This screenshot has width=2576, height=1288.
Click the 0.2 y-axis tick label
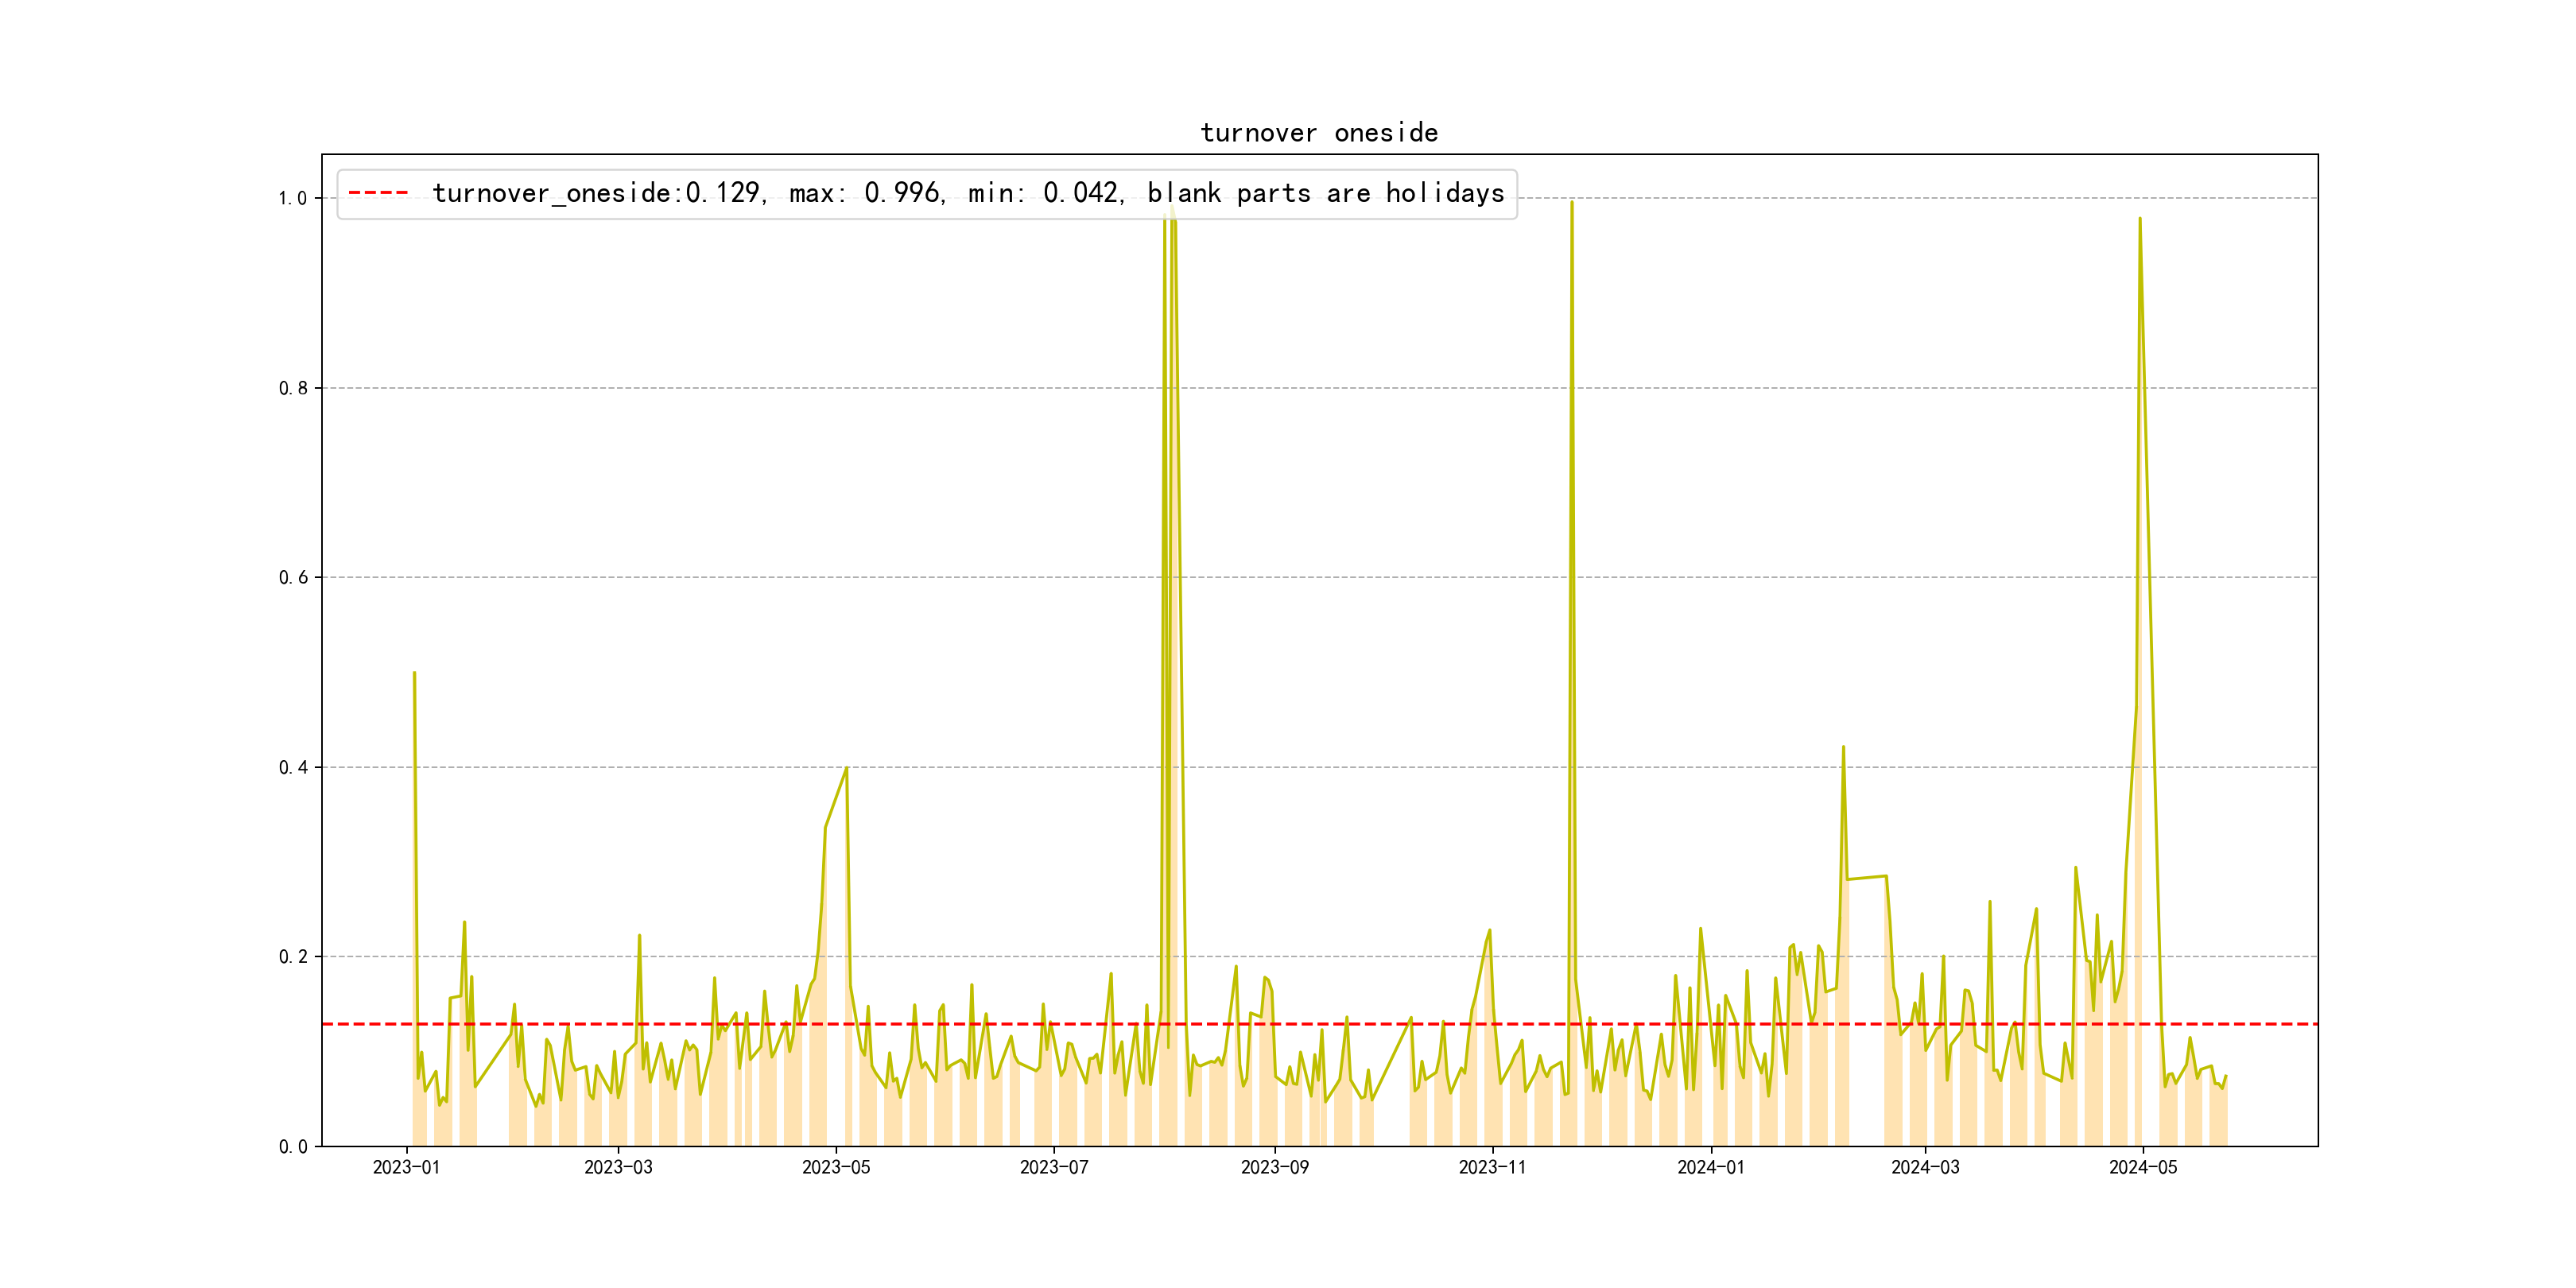click(292, 957)
